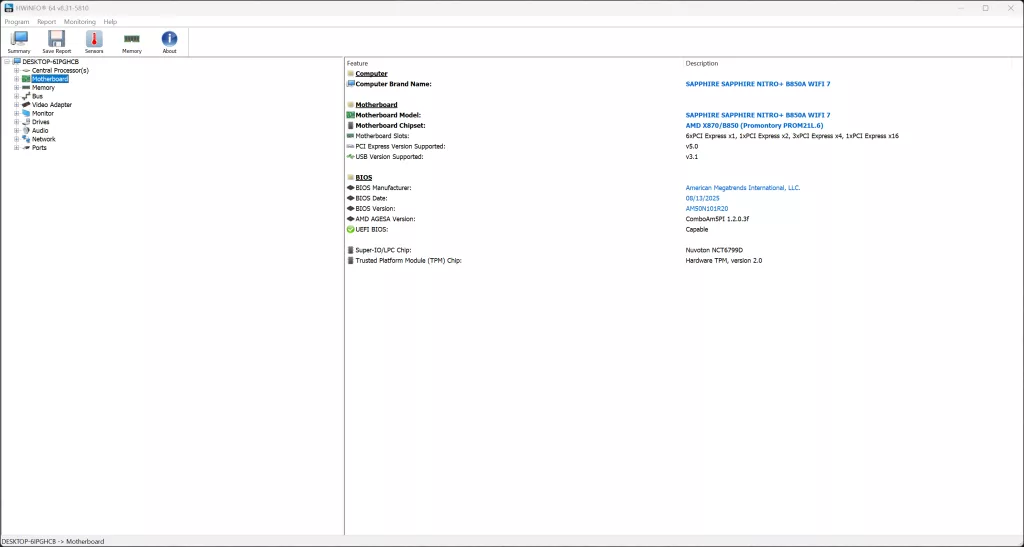
Task: Open the Help menu
Action: [110, 22]
